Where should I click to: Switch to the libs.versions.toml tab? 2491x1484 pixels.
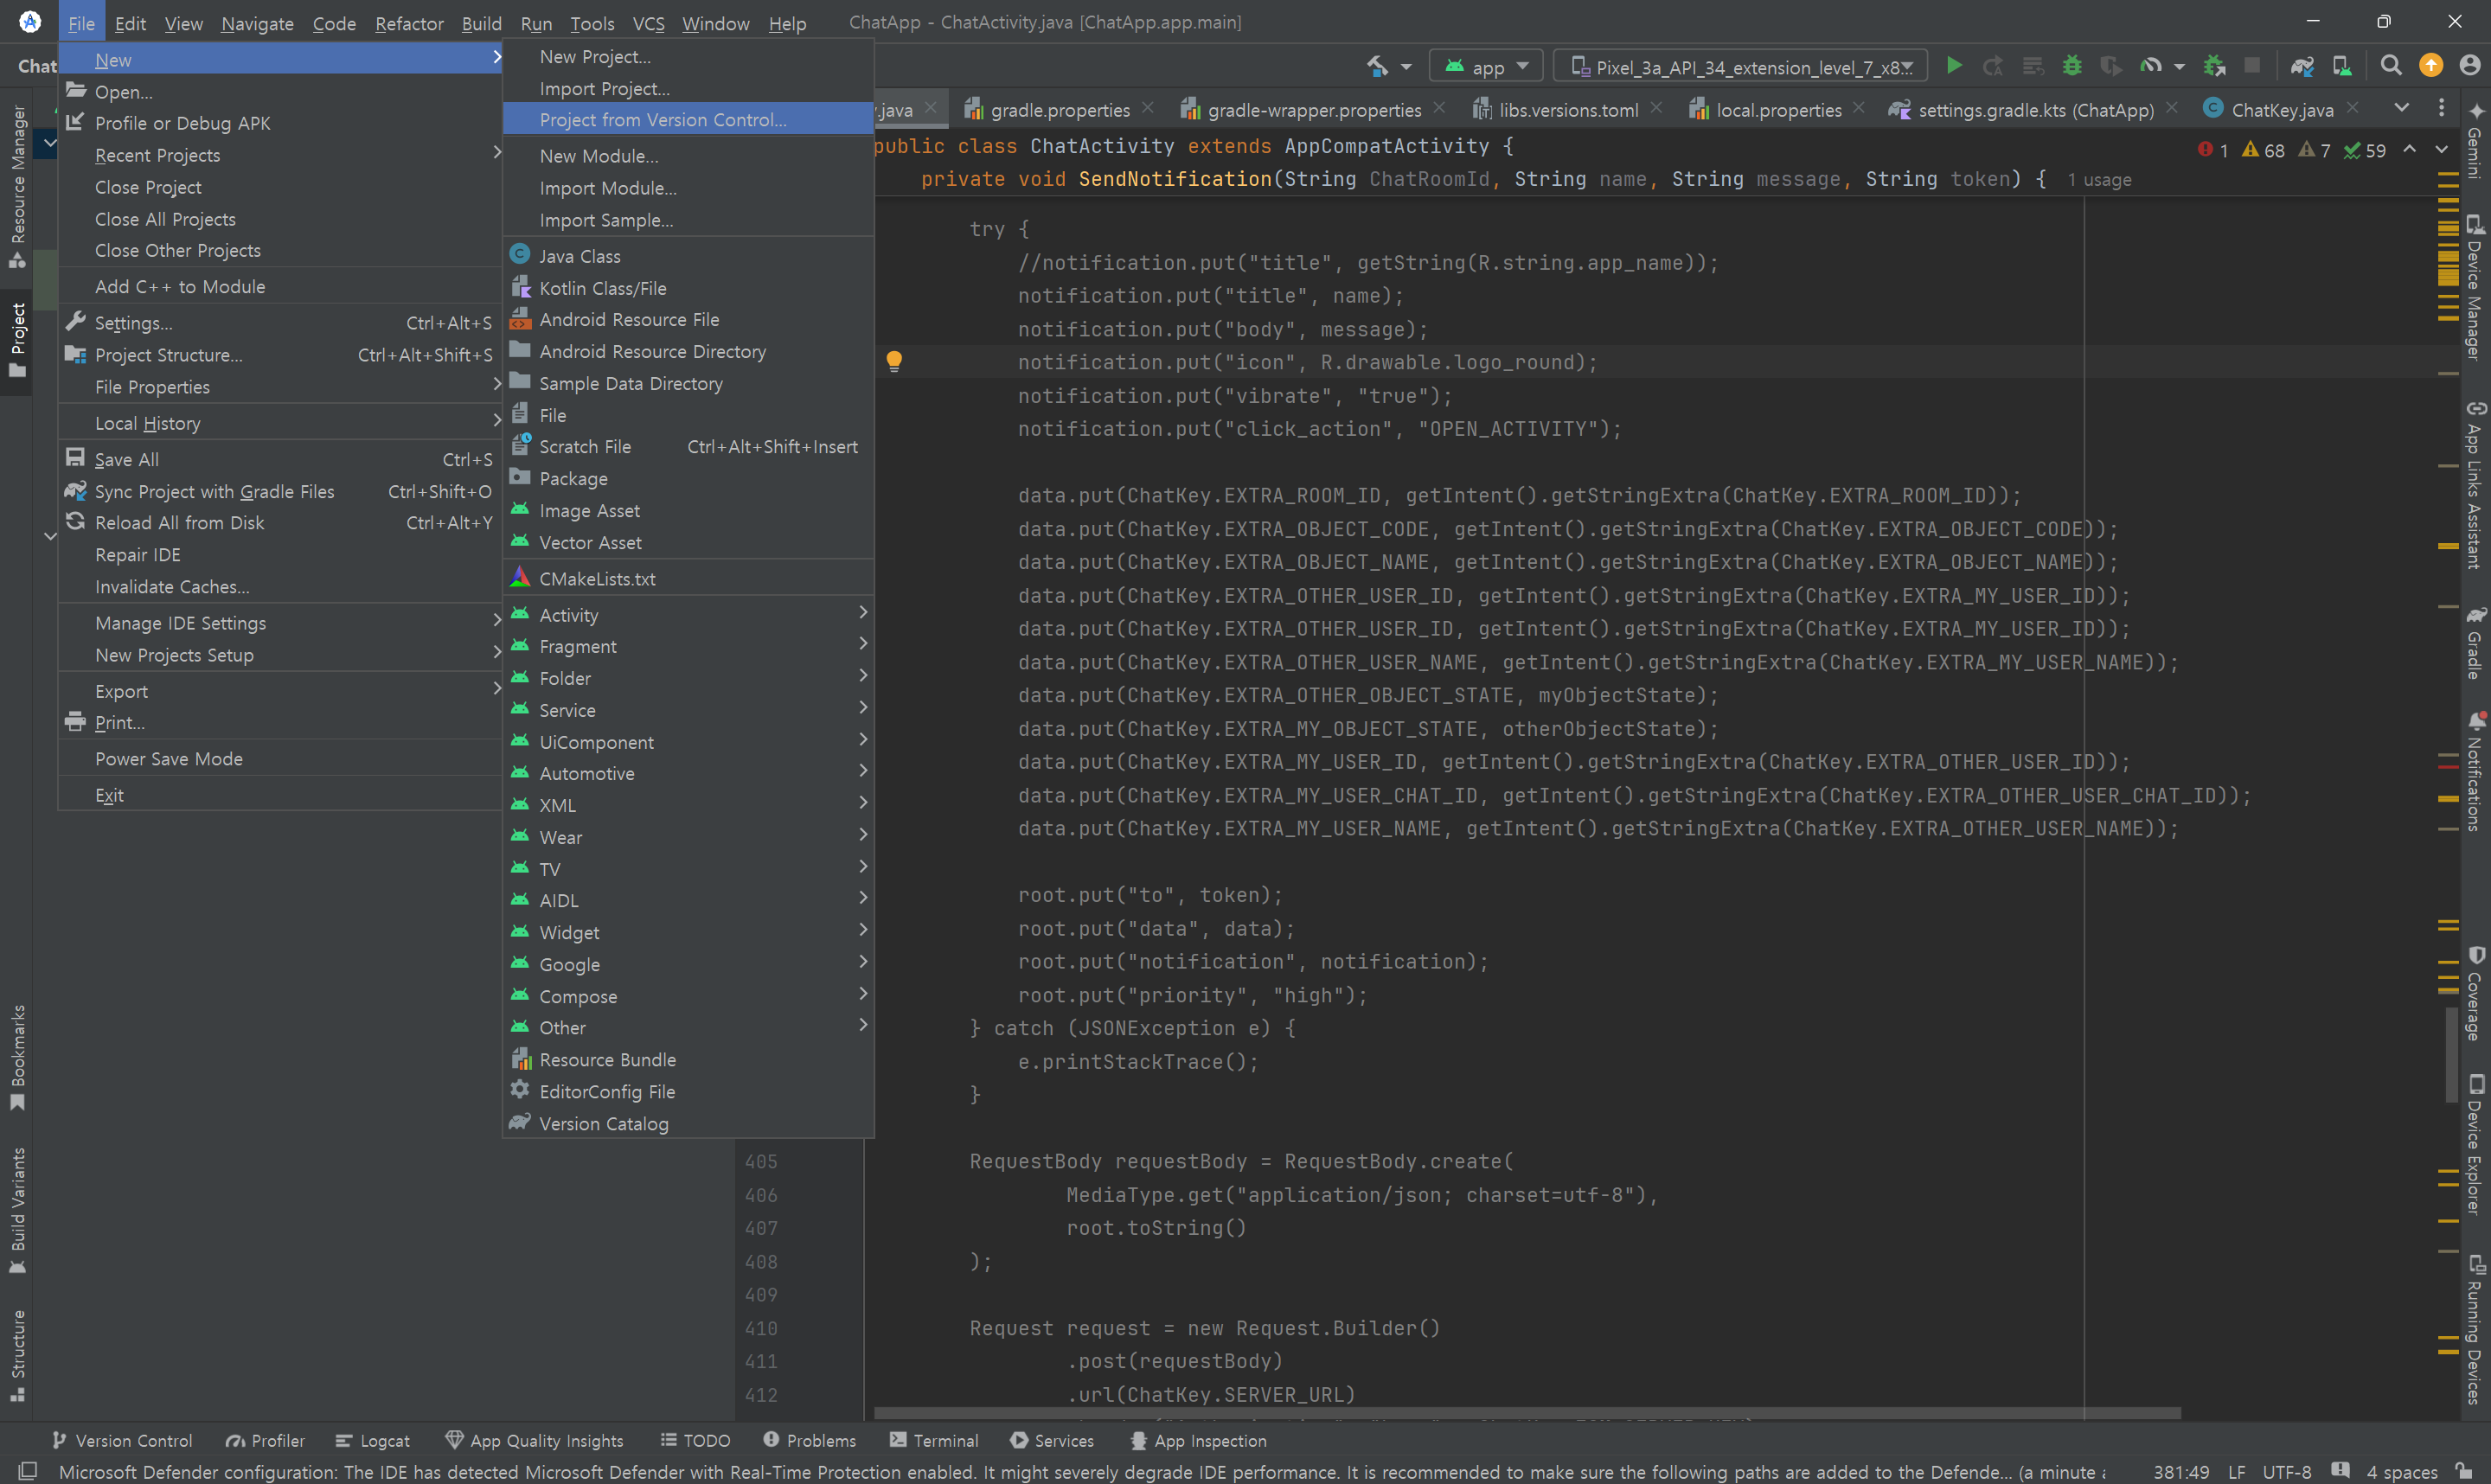1567,110
